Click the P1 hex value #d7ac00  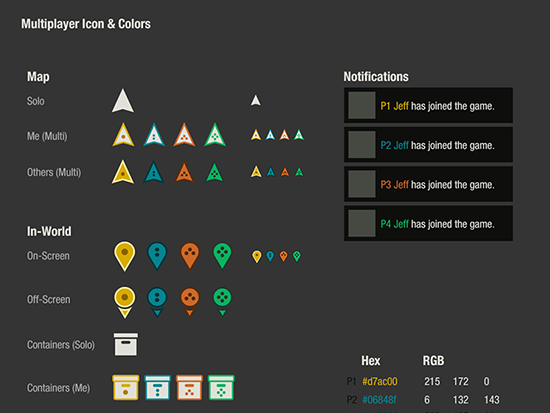coord(380,381)
